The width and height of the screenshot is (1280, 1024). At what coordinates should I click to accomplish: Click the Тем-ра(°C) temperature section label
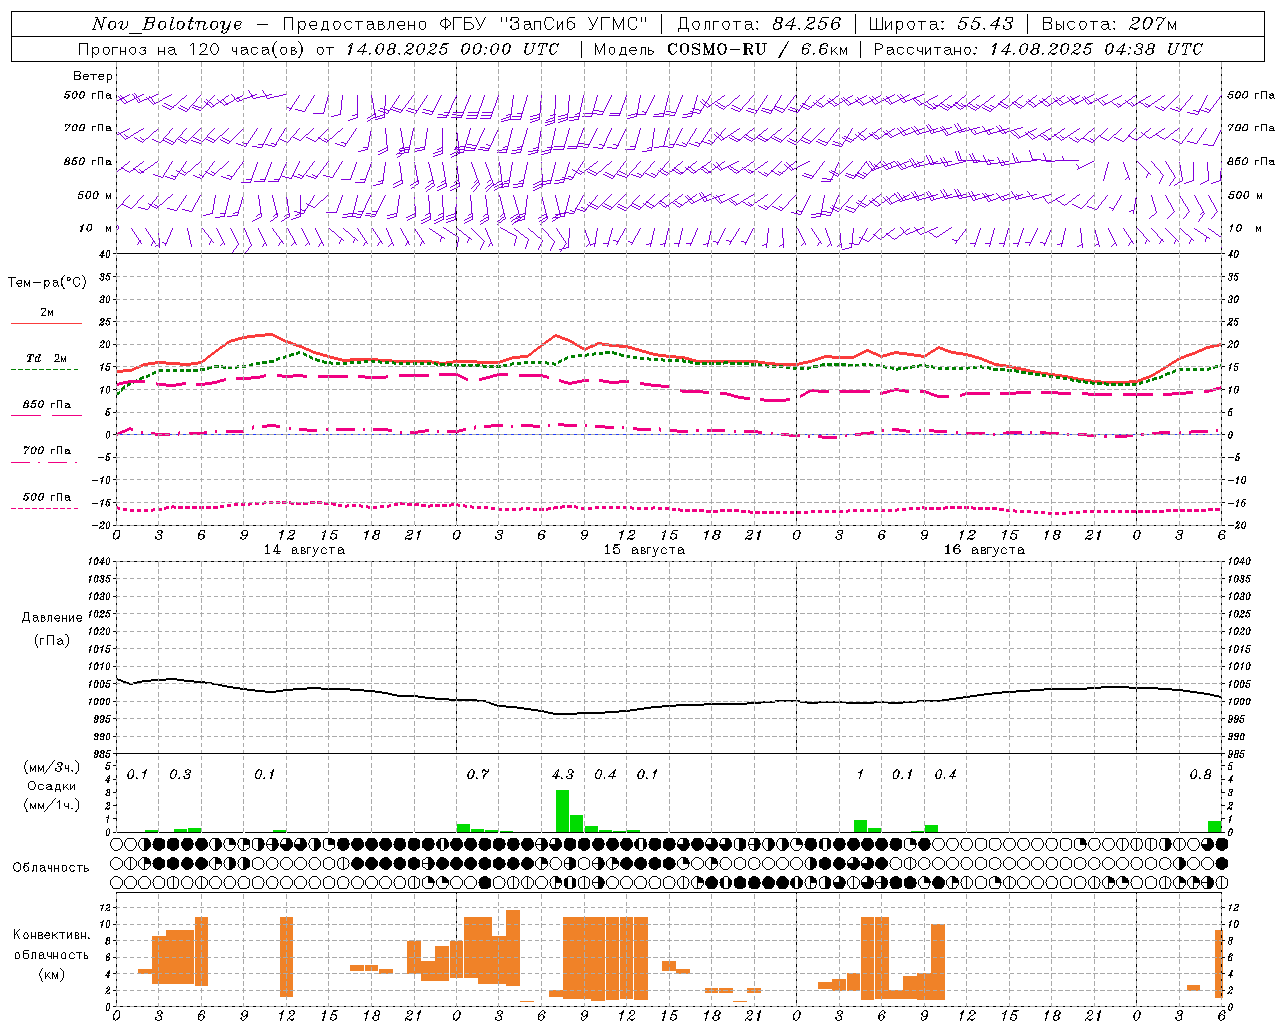click(x=47, y=283)
